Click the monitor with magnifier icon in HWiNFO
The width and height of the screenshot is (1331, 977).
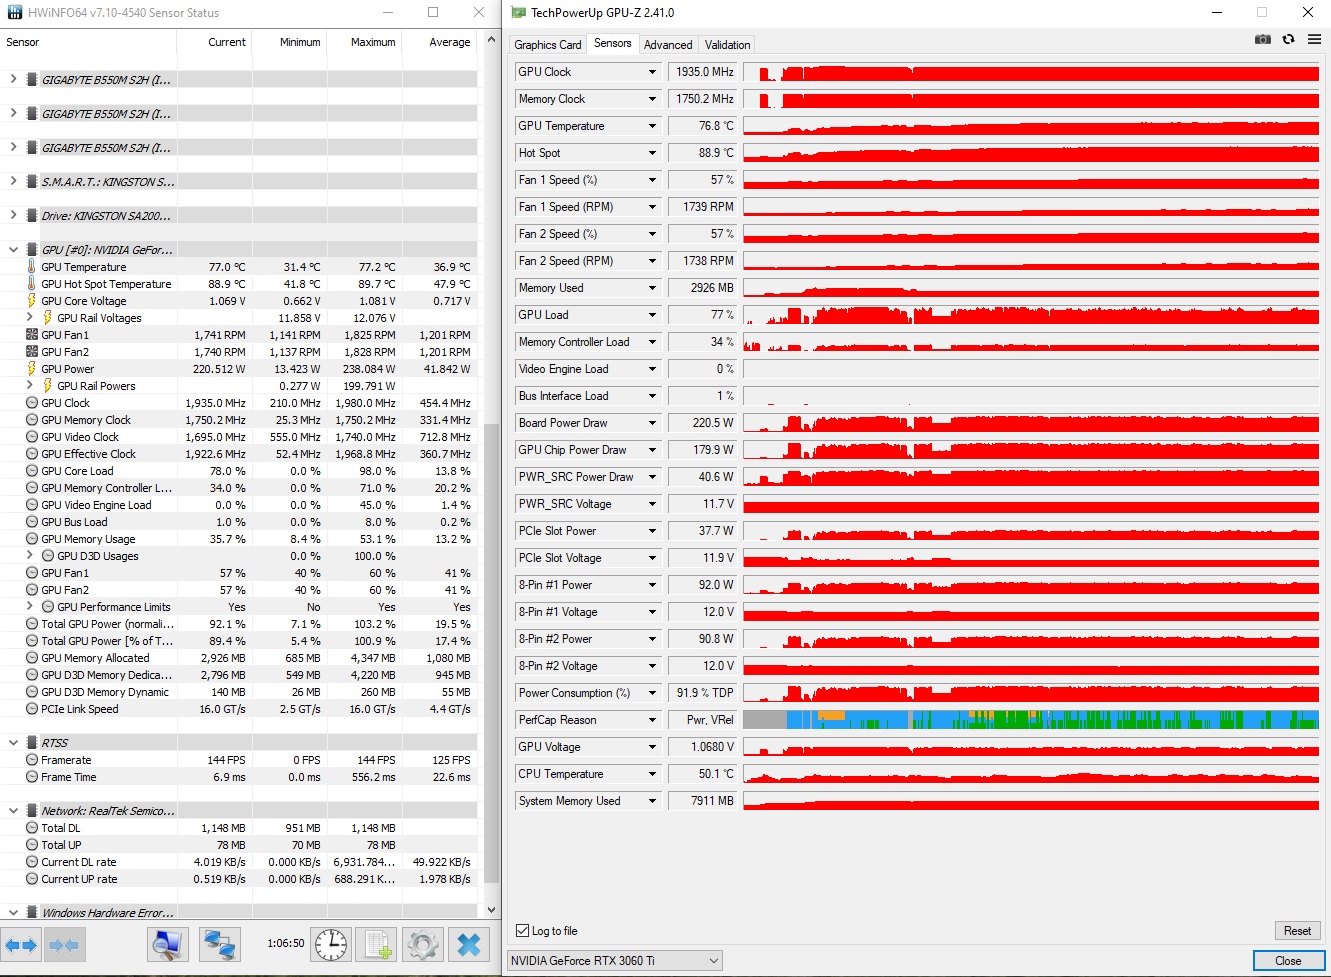coord(167,944)
